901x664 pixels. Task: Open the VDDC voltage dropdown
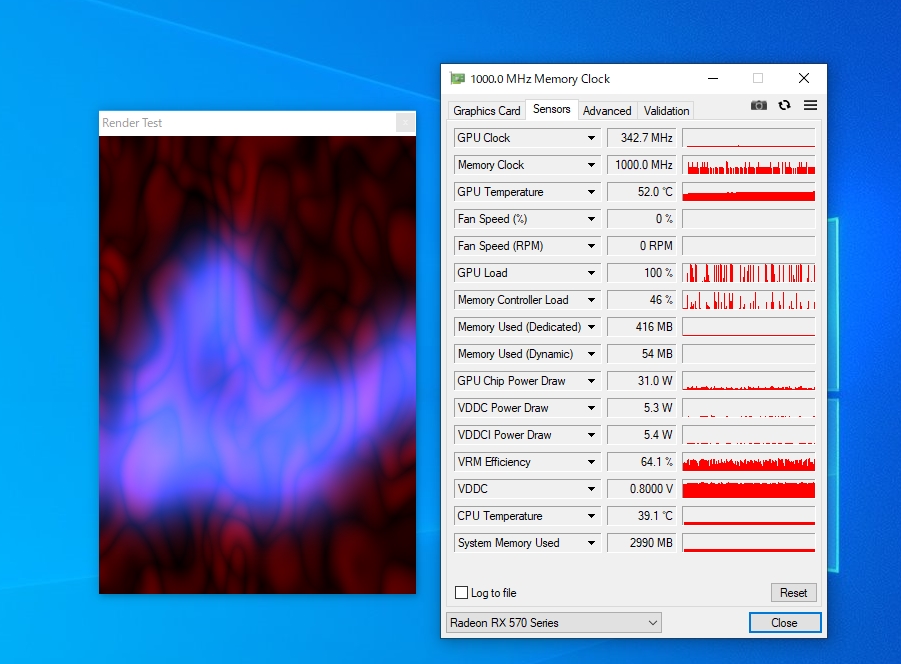(x=591, y=489)
